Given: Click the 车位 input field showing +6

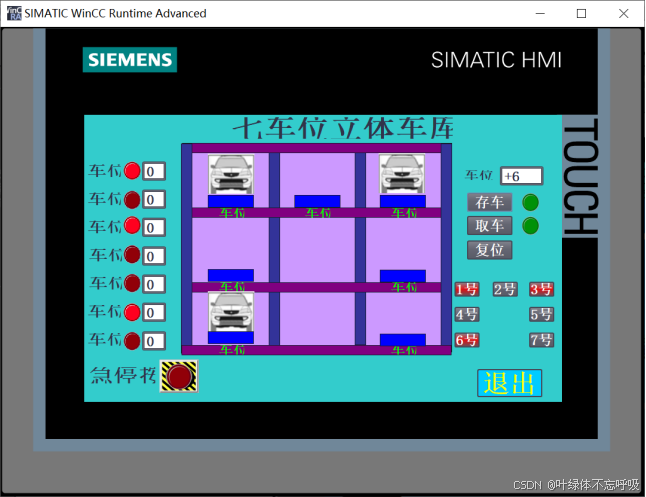Looking at the screenshot, I should tap(522, 176).
